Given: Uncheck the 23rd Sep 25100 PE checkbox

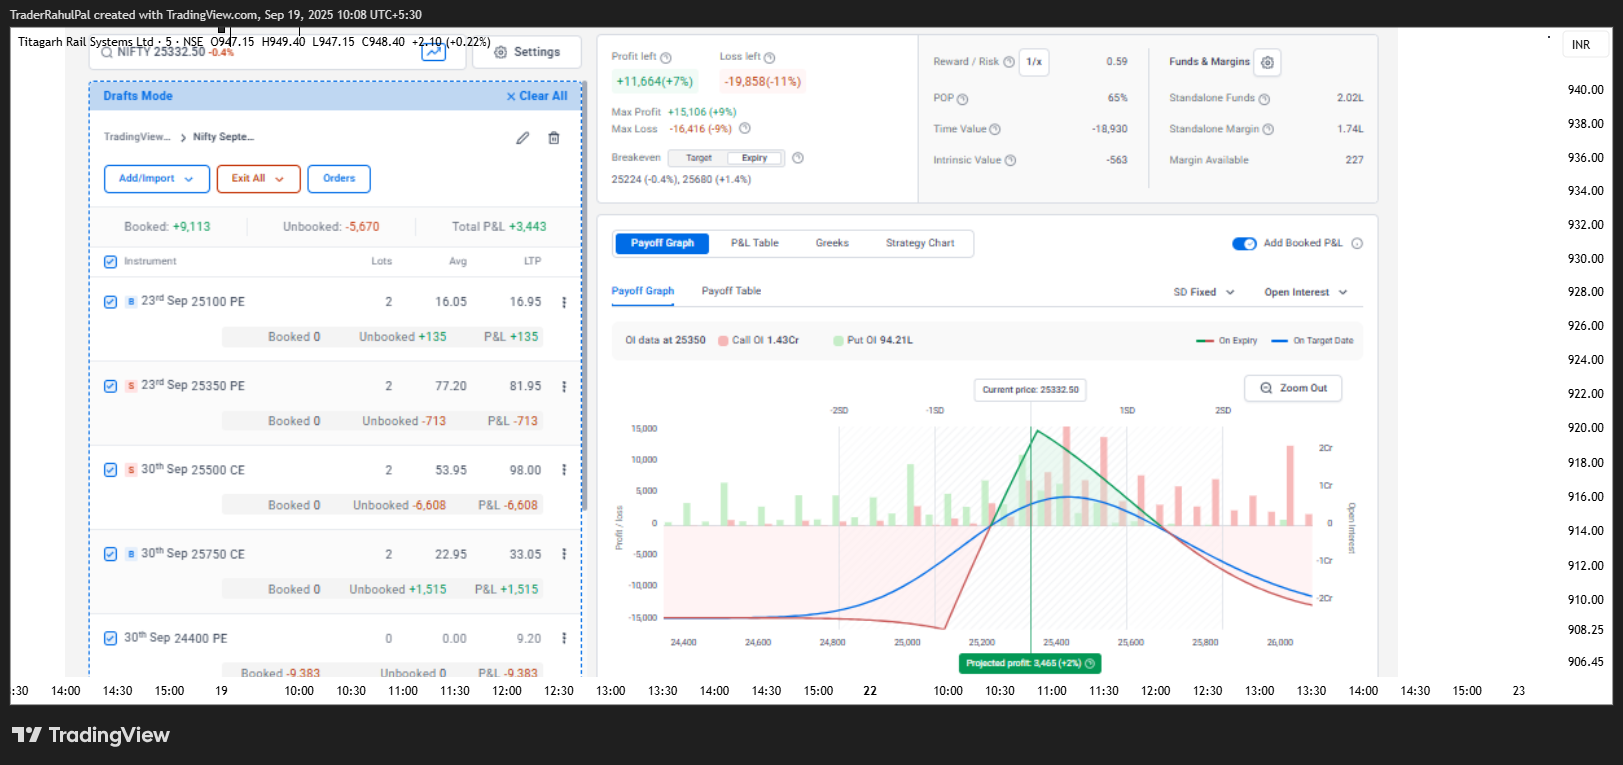Looking at the screenshot, I should pyautogui.click(x=111, y=302).
